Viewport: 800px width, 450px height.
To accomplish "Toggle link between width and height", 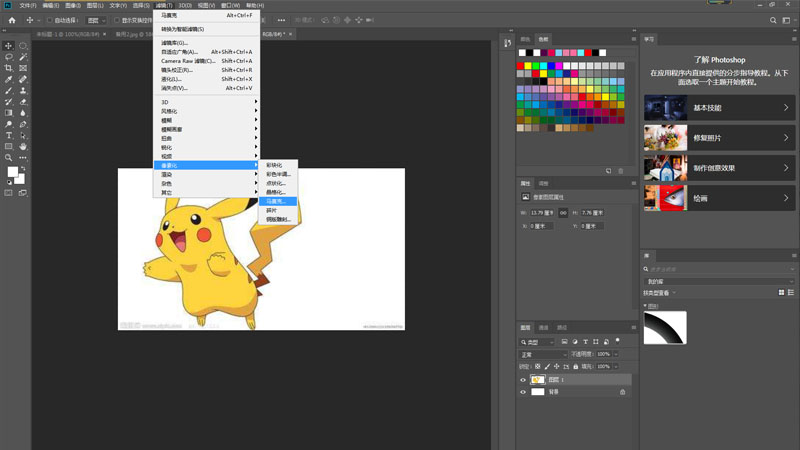I will (x=563, y=213).
